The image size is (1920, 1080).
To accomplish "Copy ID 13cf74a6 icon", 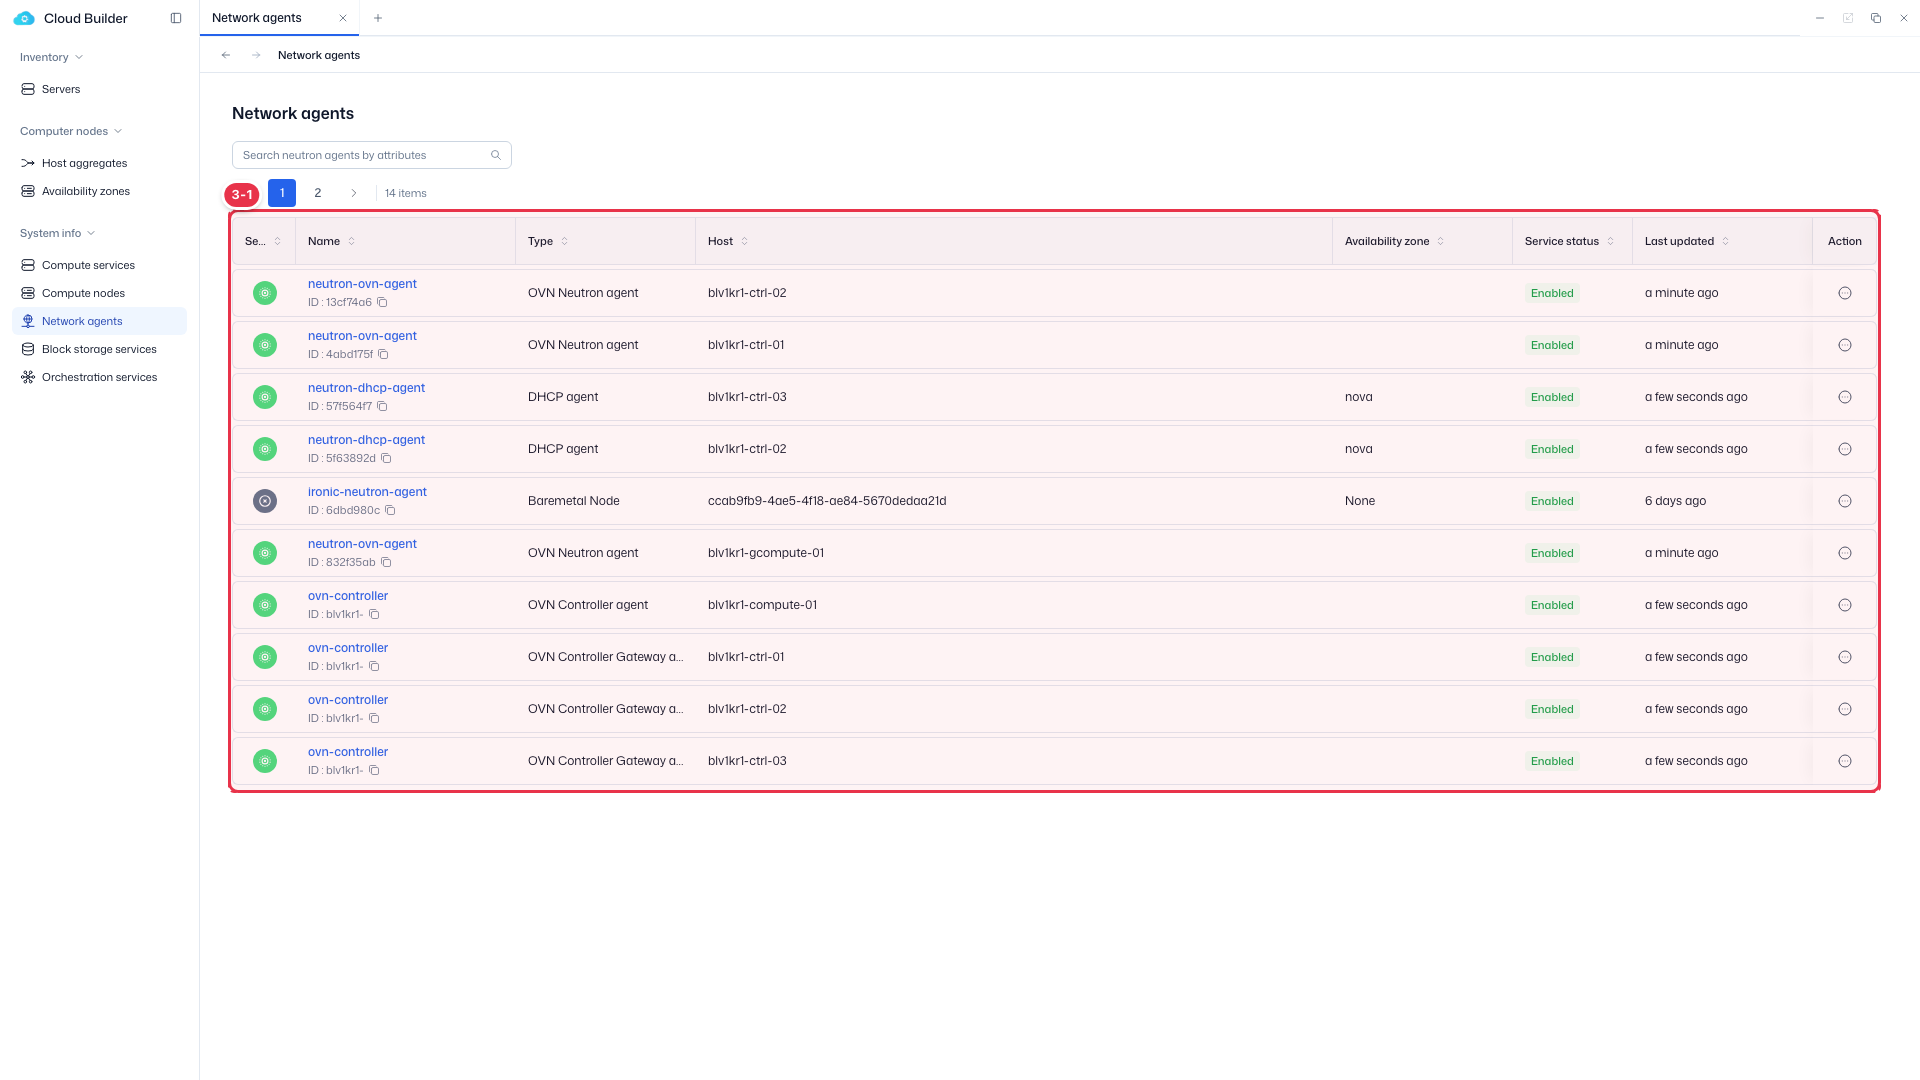I will coord(382,302).
